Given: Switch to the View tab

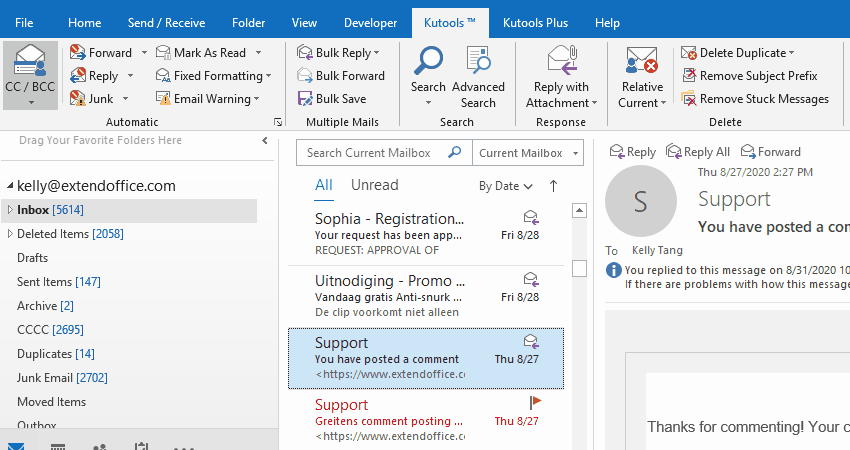Looking at the screenshot, I should point(304,23).
